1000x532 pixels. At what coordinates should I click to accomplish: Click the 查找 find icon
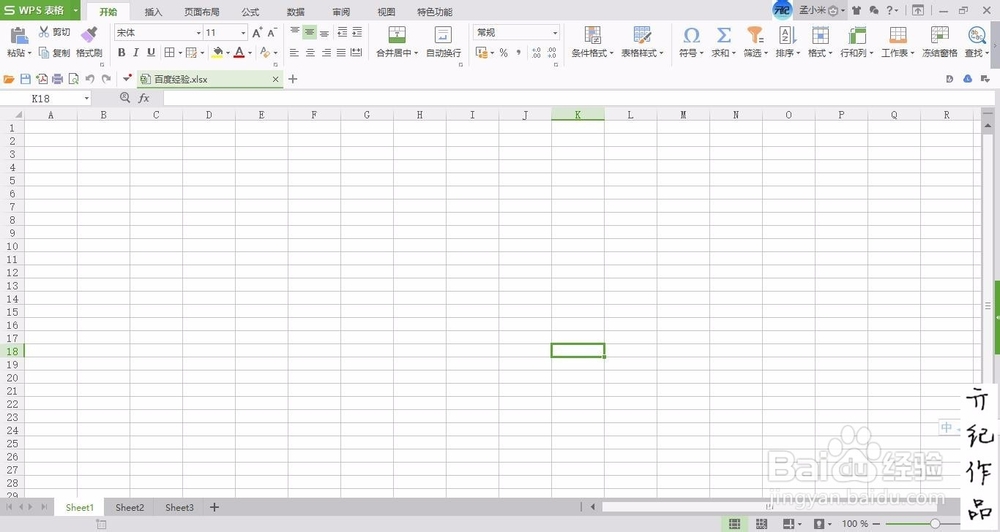976,34
